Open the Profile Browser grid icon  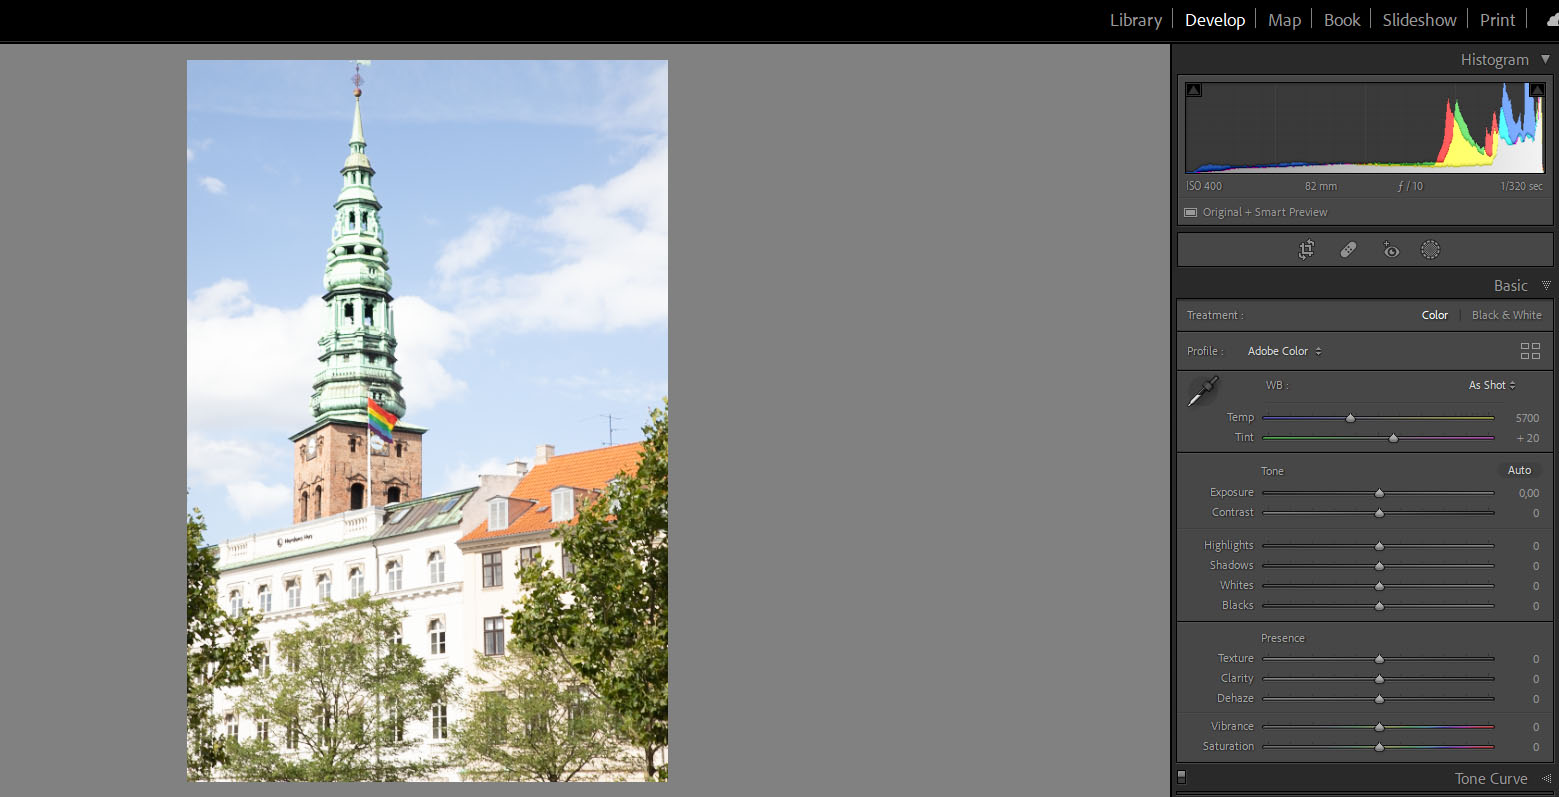point(1530,351)
